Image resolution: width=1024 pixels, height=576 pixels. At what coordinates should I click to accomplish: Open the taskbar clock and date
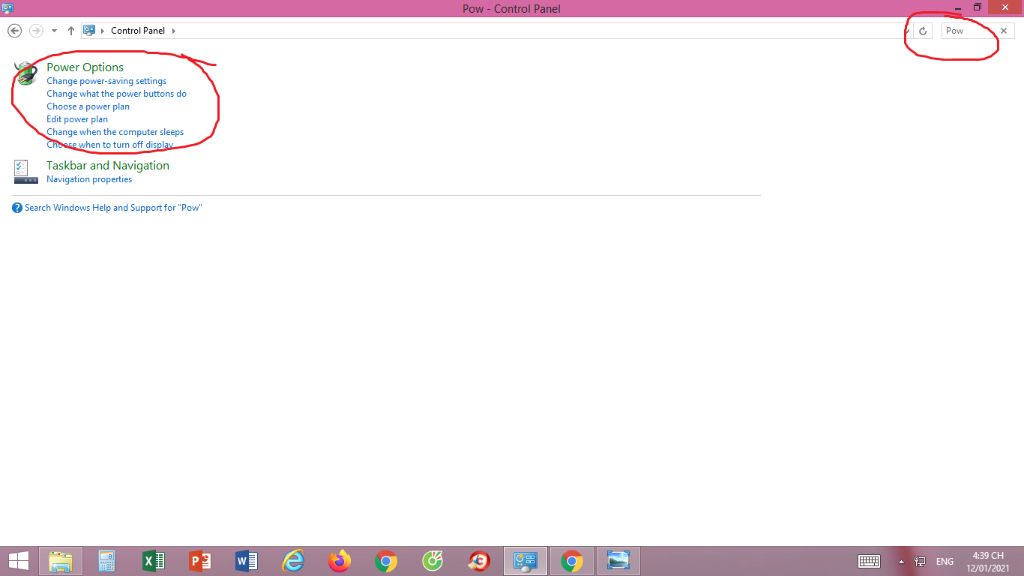pos(987,562)
